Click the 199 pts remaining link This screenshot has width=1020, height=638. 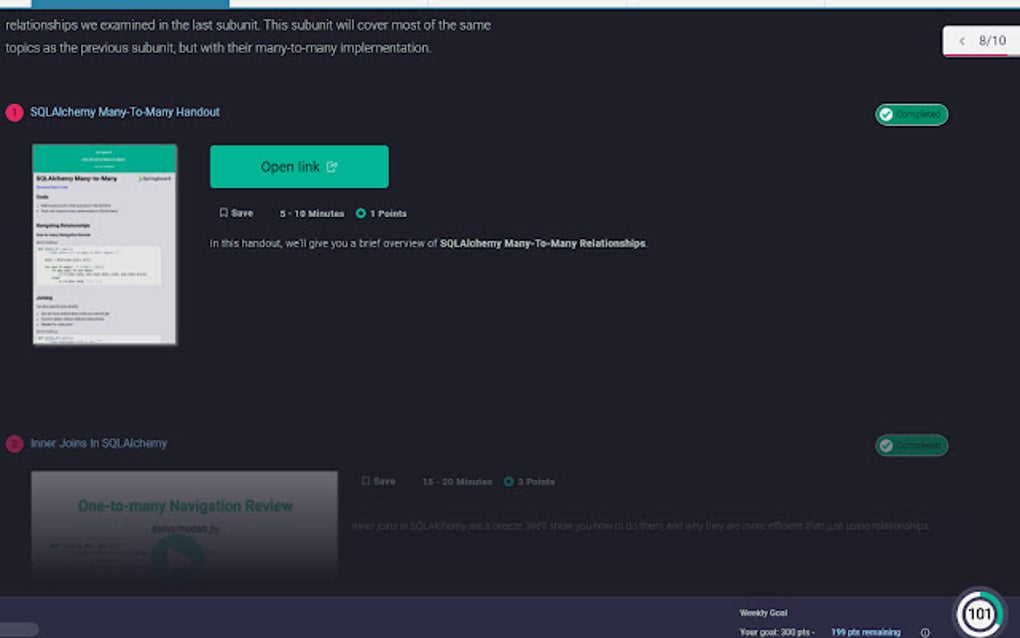pos(866,632)
